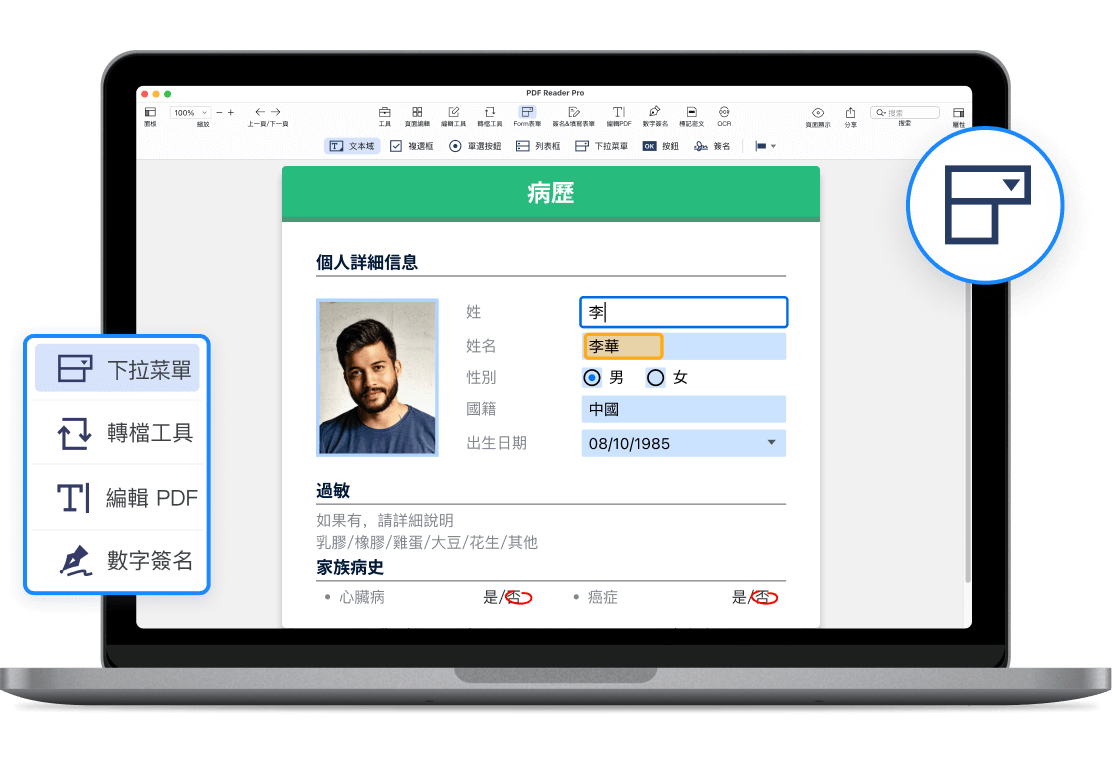Open the 100% zoom level dropdown
Viewport: 1112px width, 760px height.
[x=190, y=113]
